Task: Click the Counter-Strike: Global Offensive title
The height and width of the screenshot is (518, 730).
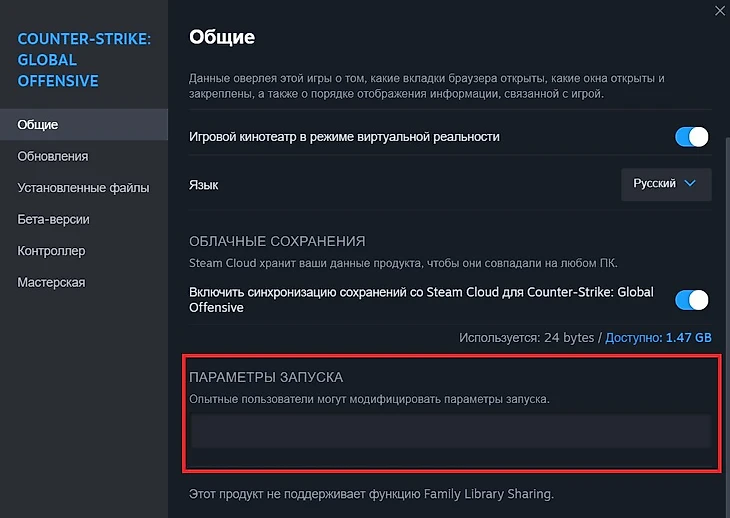Action: [84, 60]
